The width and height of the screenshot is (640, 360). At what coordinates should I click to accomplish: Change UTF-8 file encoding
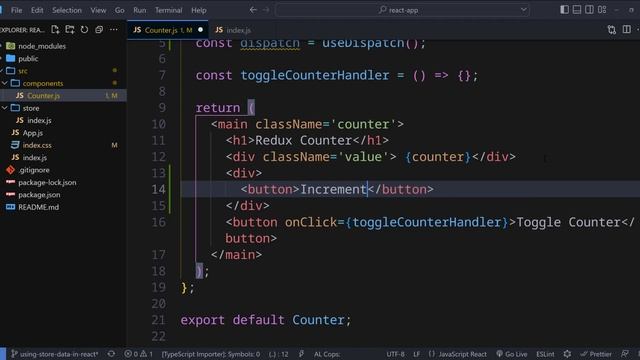[x=395, y=354]
